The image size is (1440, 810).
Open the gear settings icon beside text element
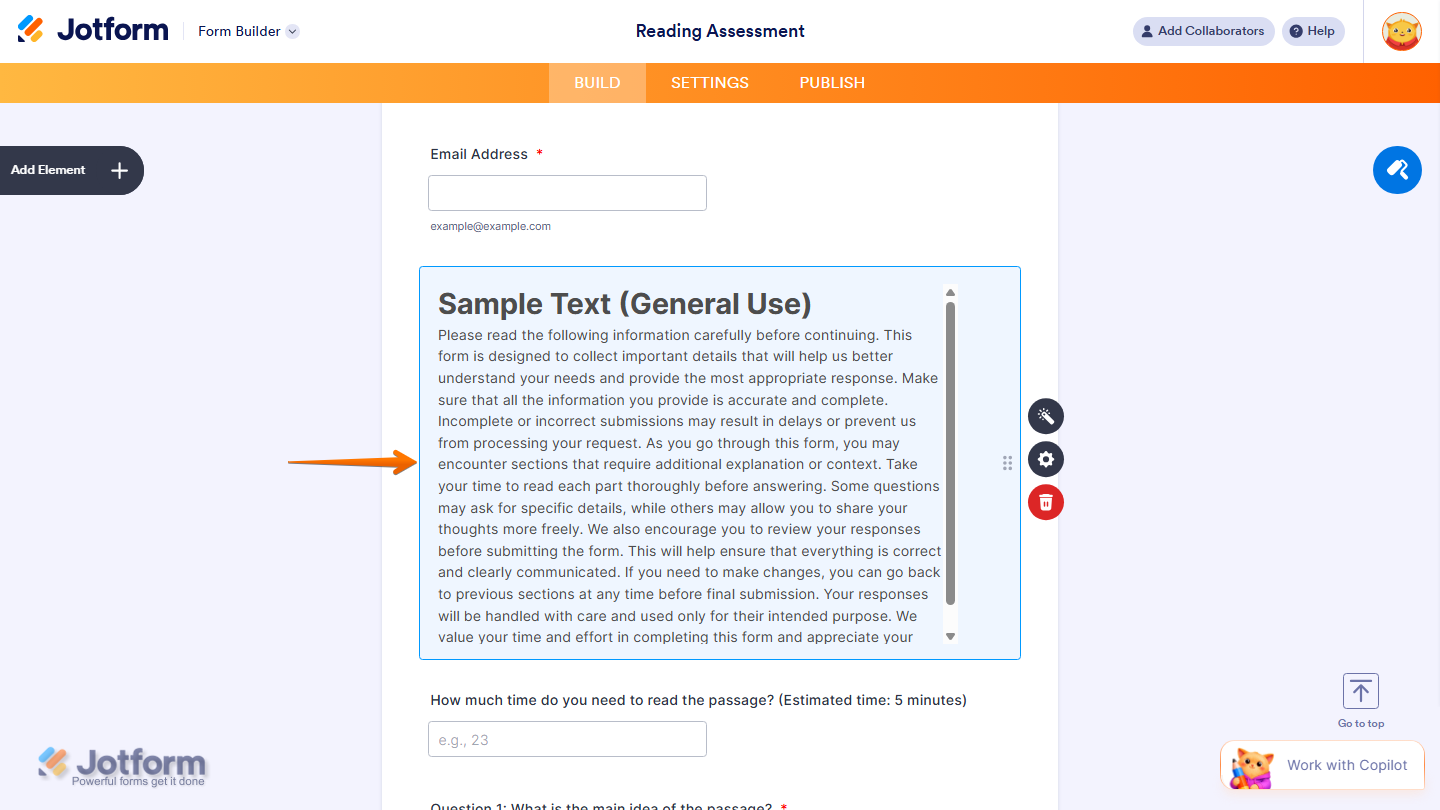1045,459
